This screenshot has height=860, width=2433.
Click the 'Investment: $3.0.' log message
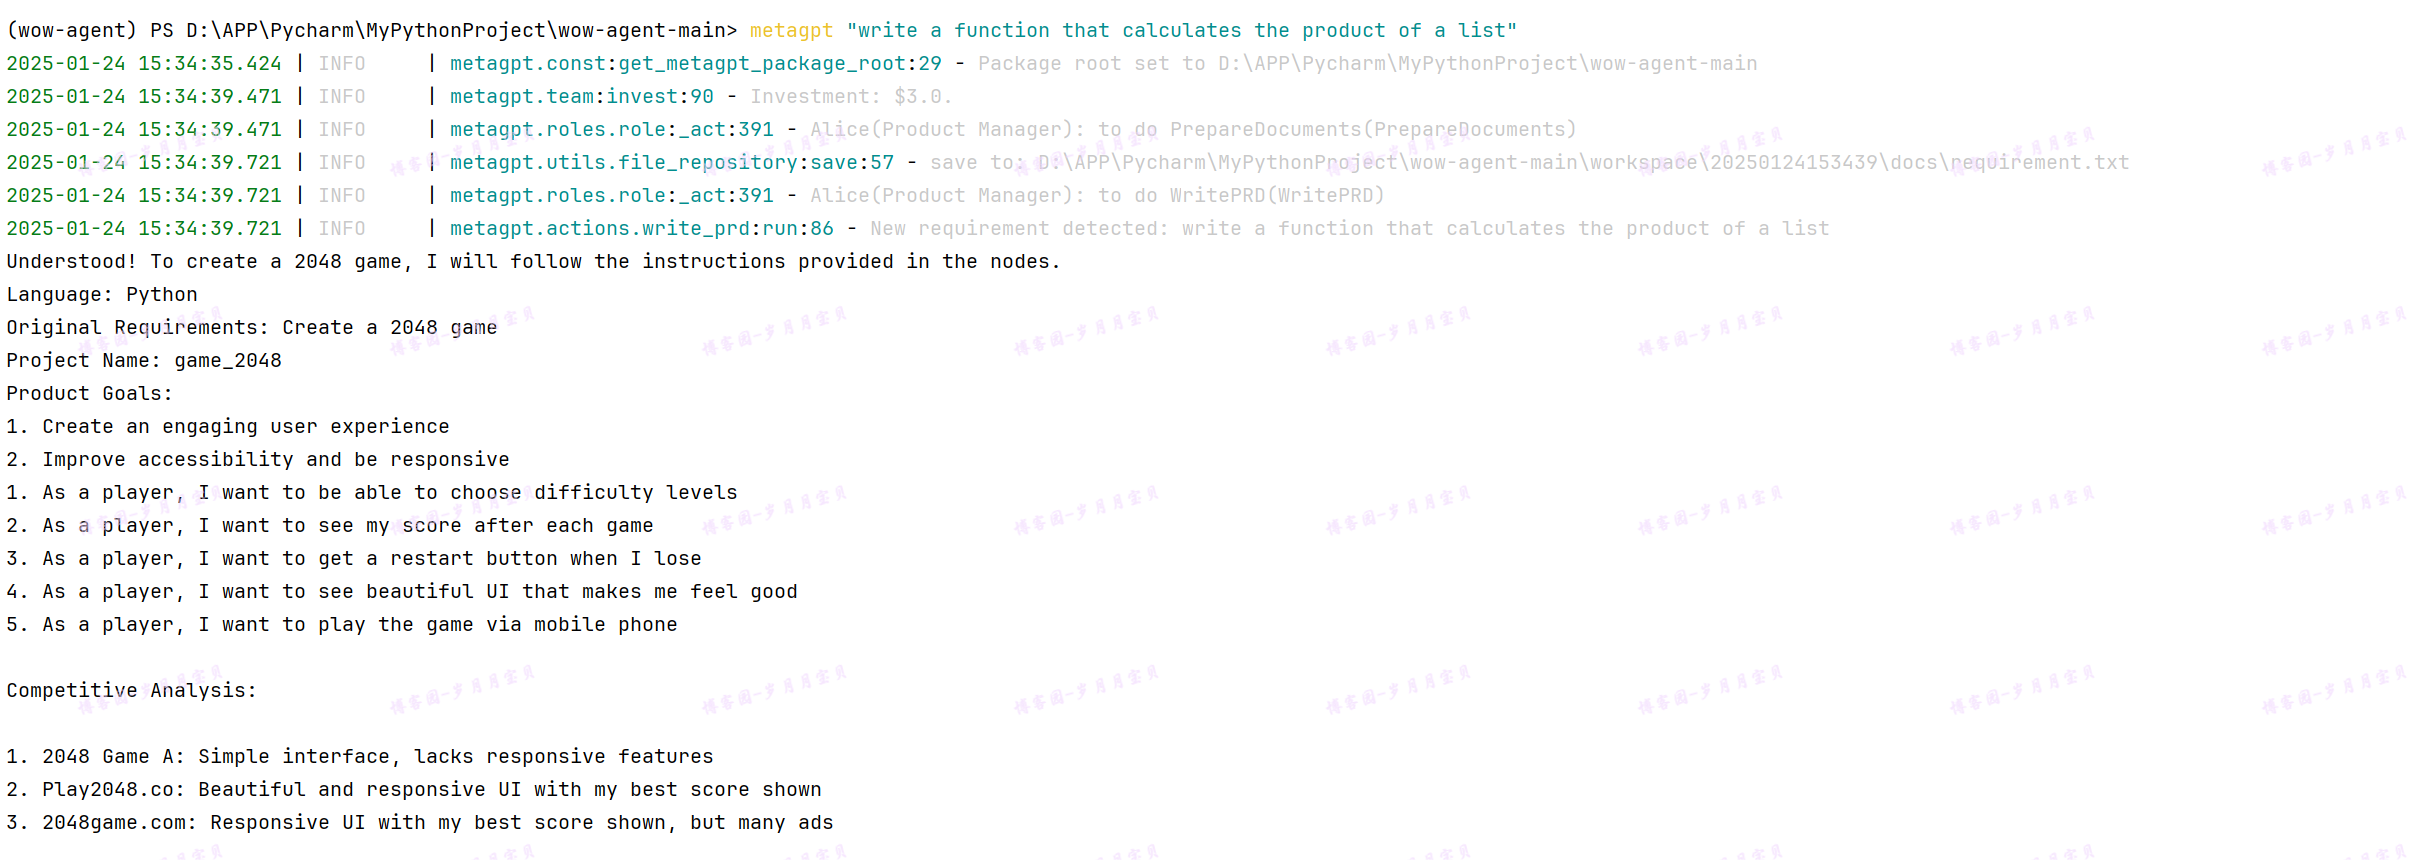[851, 96]
